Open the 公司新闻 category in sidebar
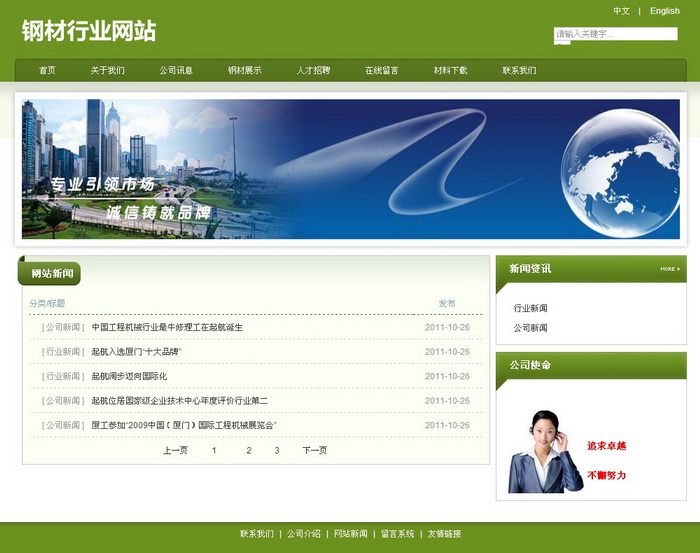Screen dimensions: 700x553 pyautogui.click(x=531, y=328)
